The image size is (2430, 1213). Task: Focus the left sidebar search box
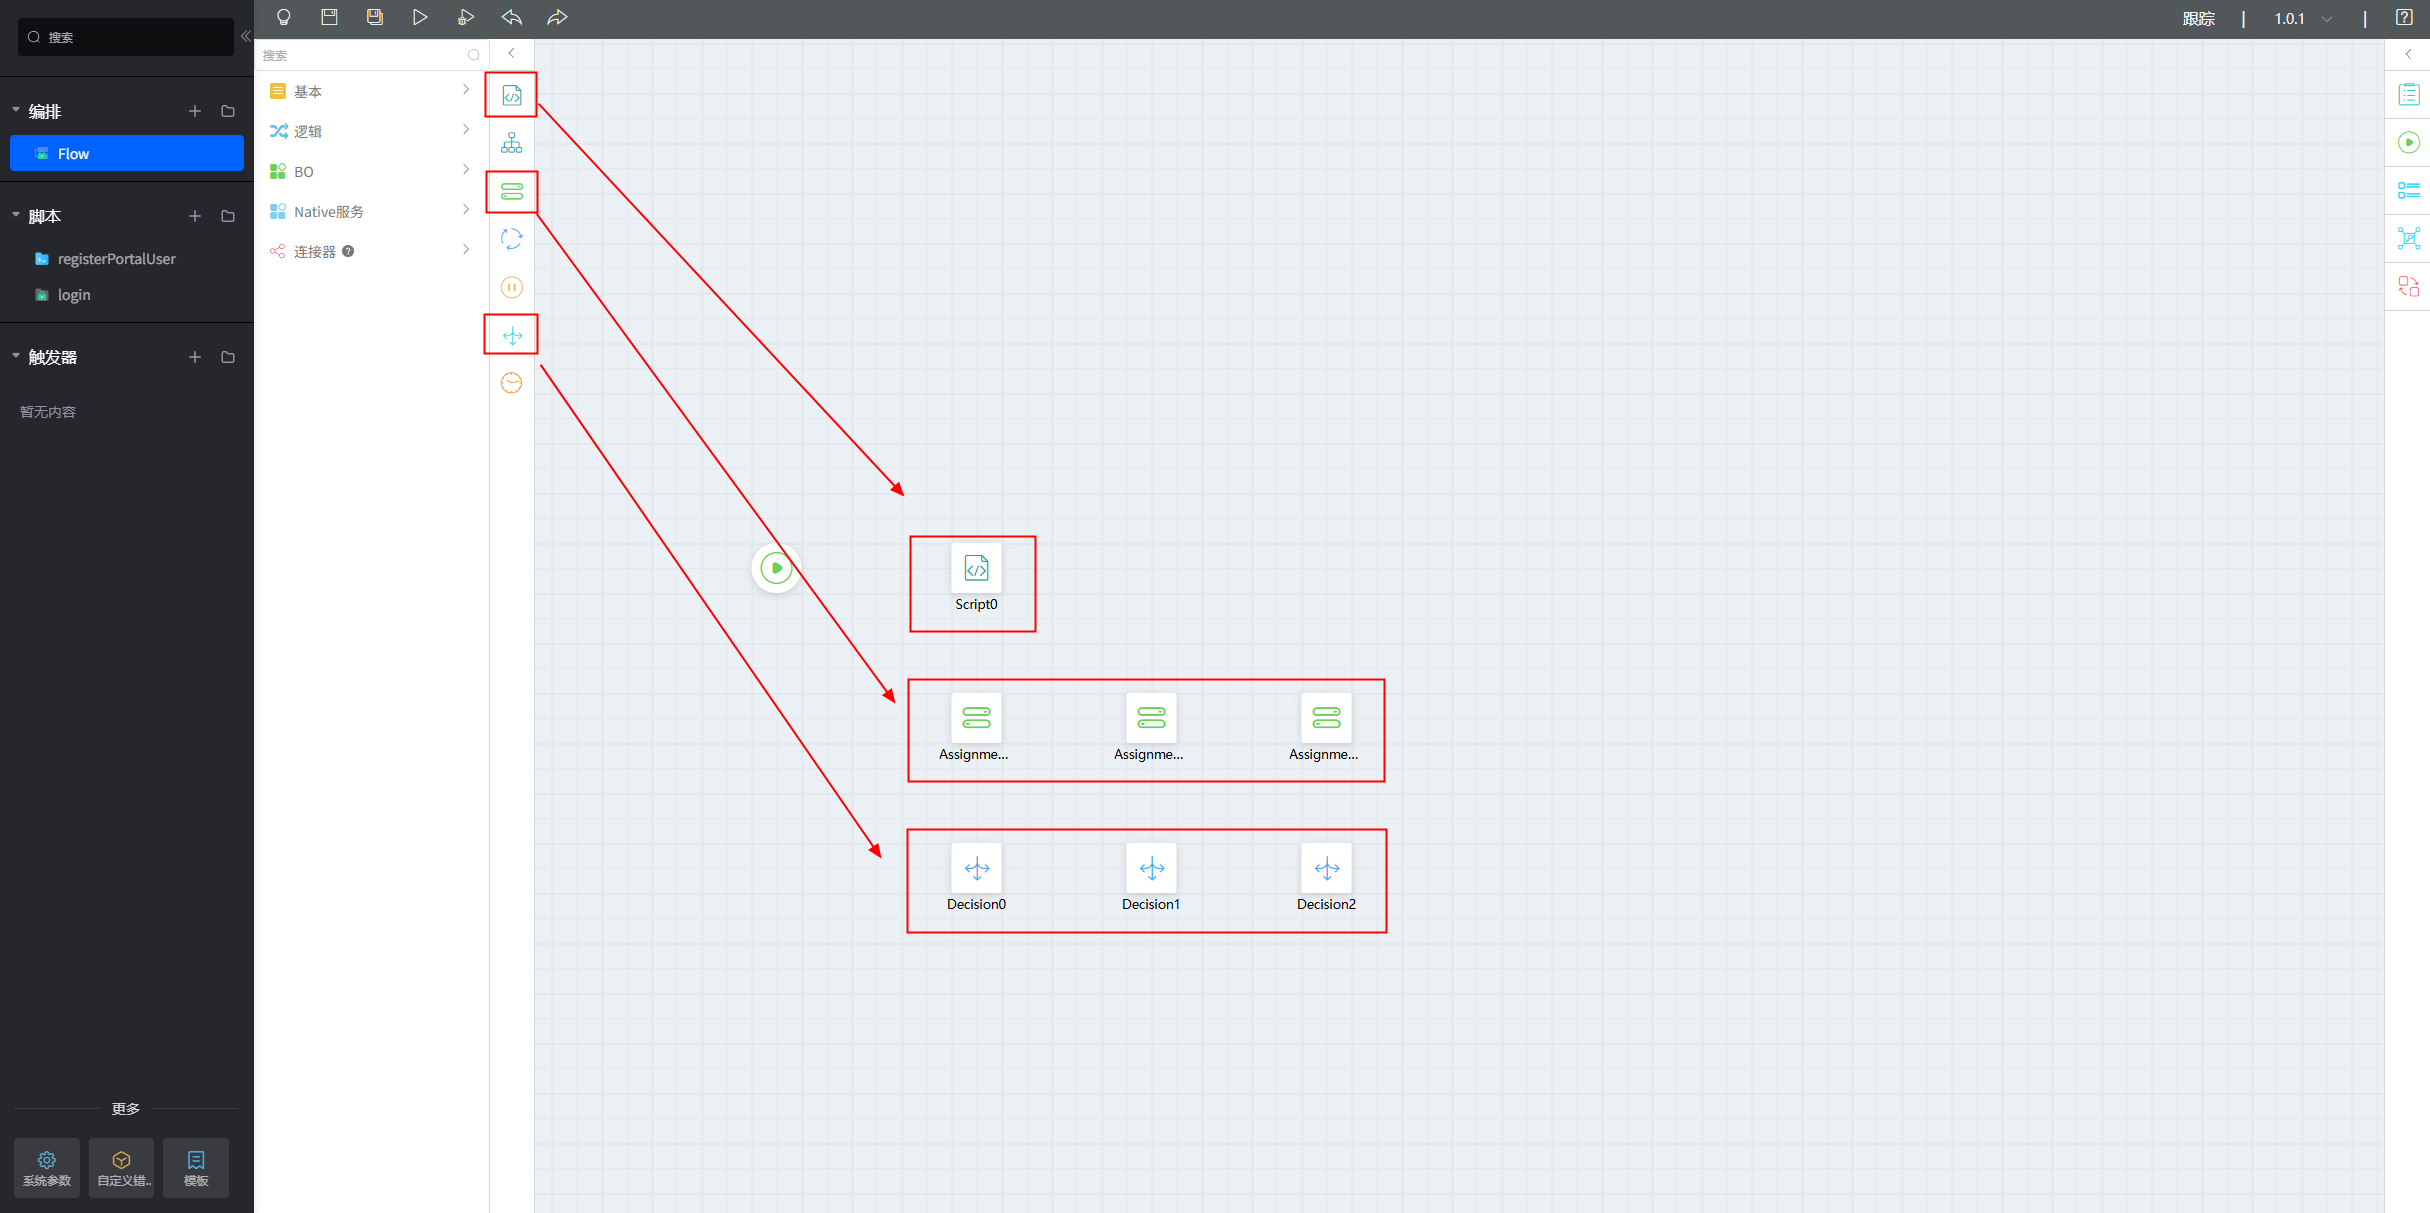point(126,37)
